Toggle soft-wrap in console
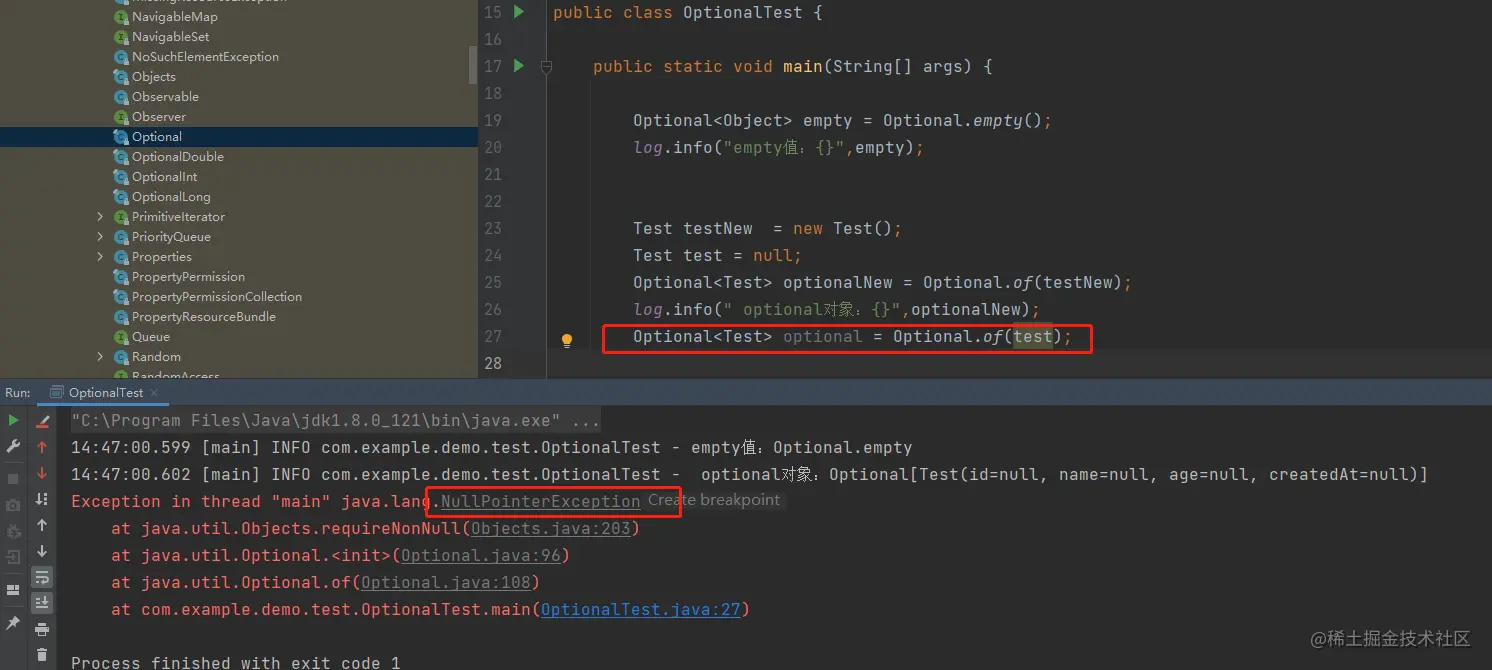 pos(42,577)
